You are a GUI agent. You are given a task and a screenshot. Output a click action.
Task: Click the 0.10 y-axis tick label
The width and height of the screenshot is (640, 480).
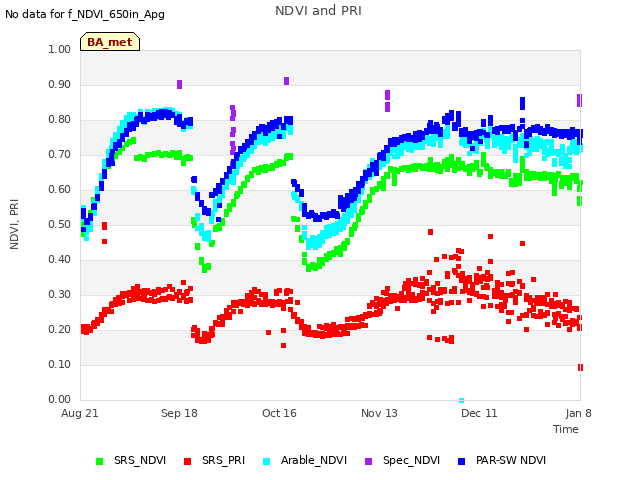(x=60, y=364)
